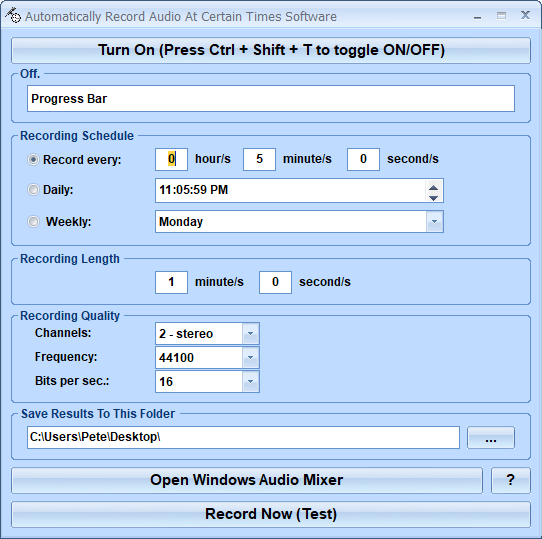Screen dimensions: 542x539
Task: Browse for folder with the ... button
Action: (491, 438)
